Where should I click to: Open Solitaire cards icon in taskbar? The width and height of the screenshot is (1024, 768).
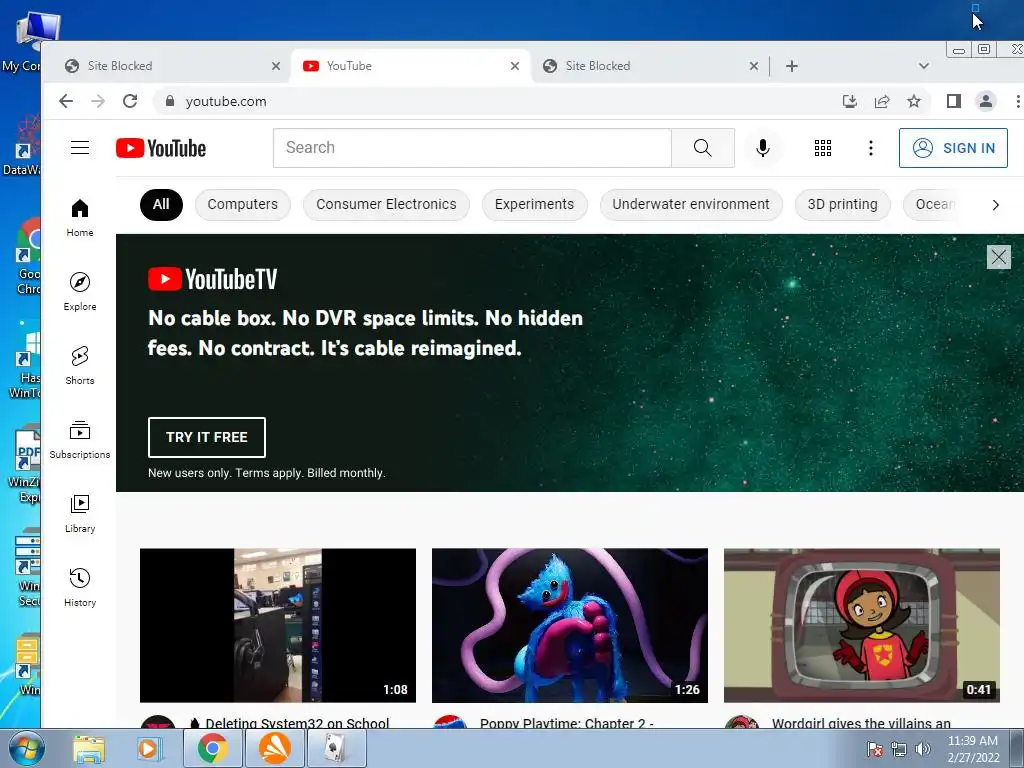(336, 748)
